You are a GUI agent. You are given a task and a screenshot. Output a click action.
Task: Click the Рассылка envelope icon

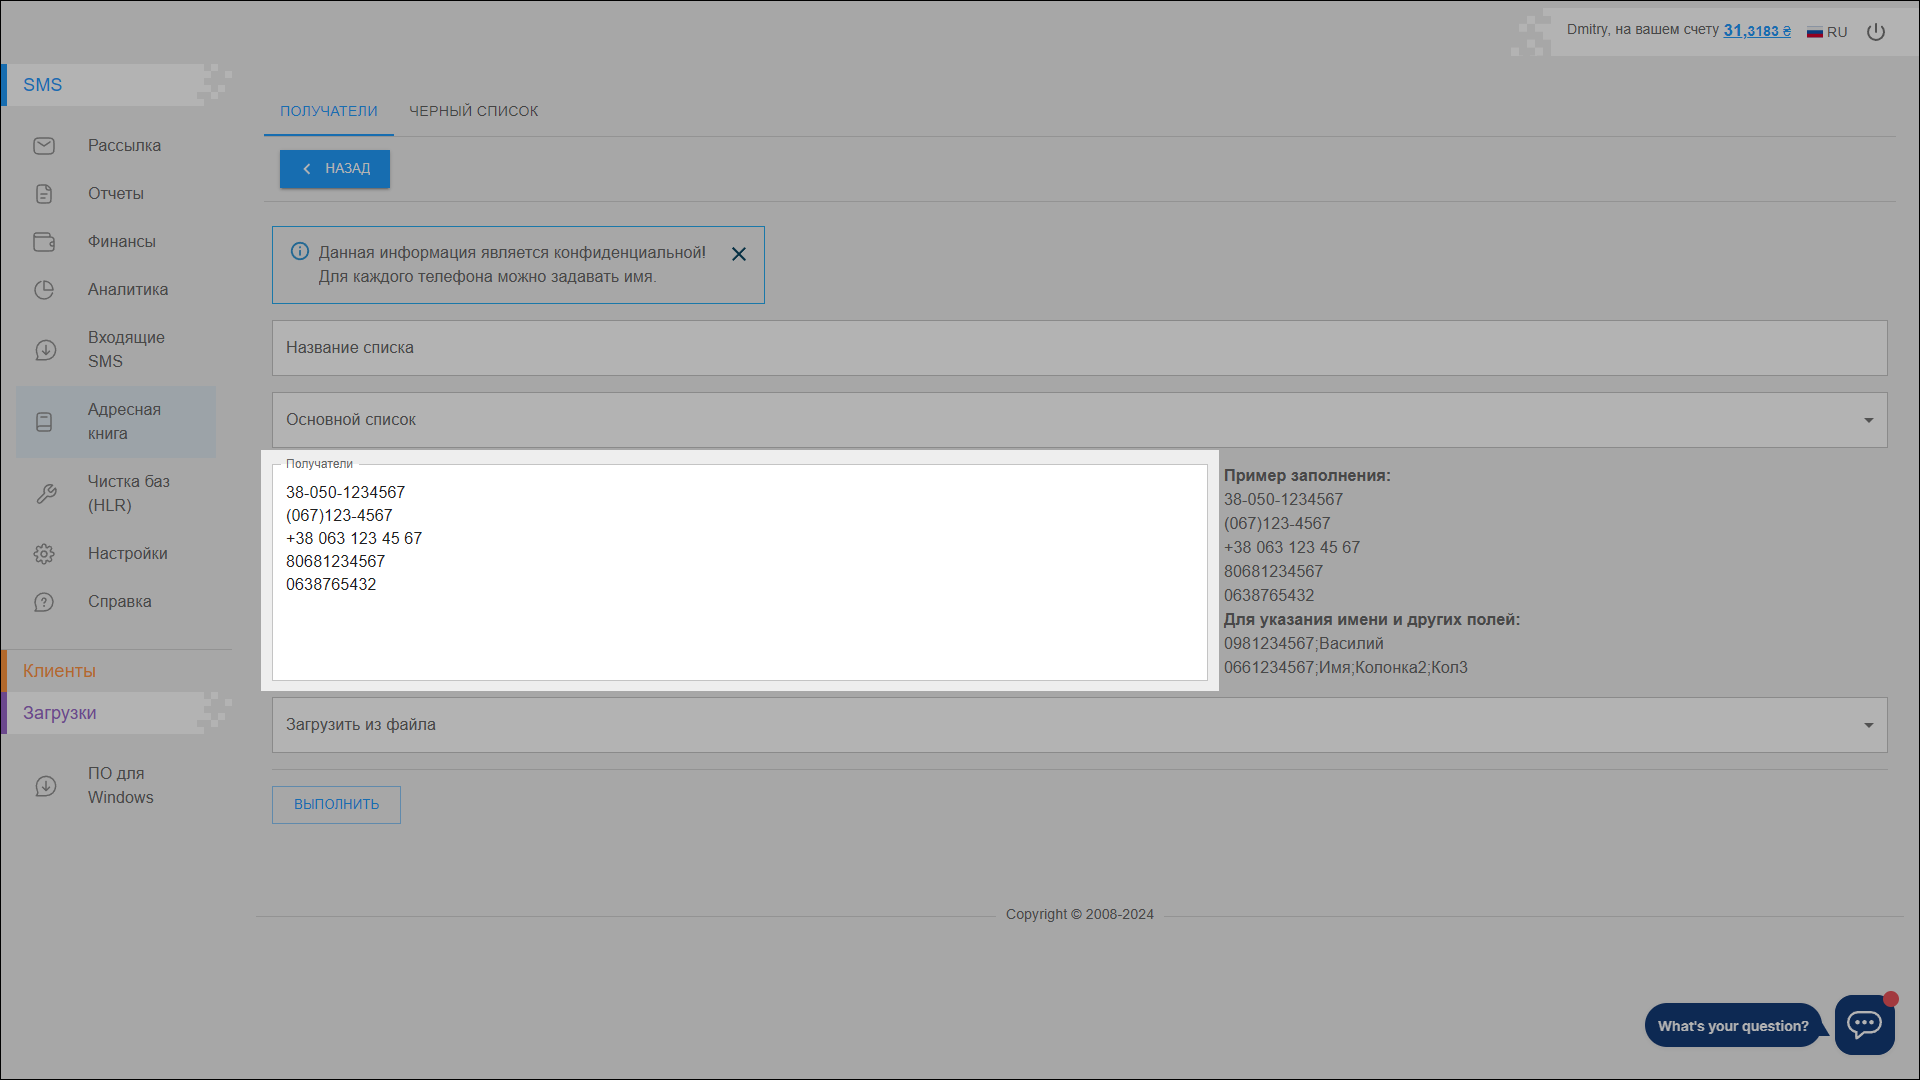(44, 146)
